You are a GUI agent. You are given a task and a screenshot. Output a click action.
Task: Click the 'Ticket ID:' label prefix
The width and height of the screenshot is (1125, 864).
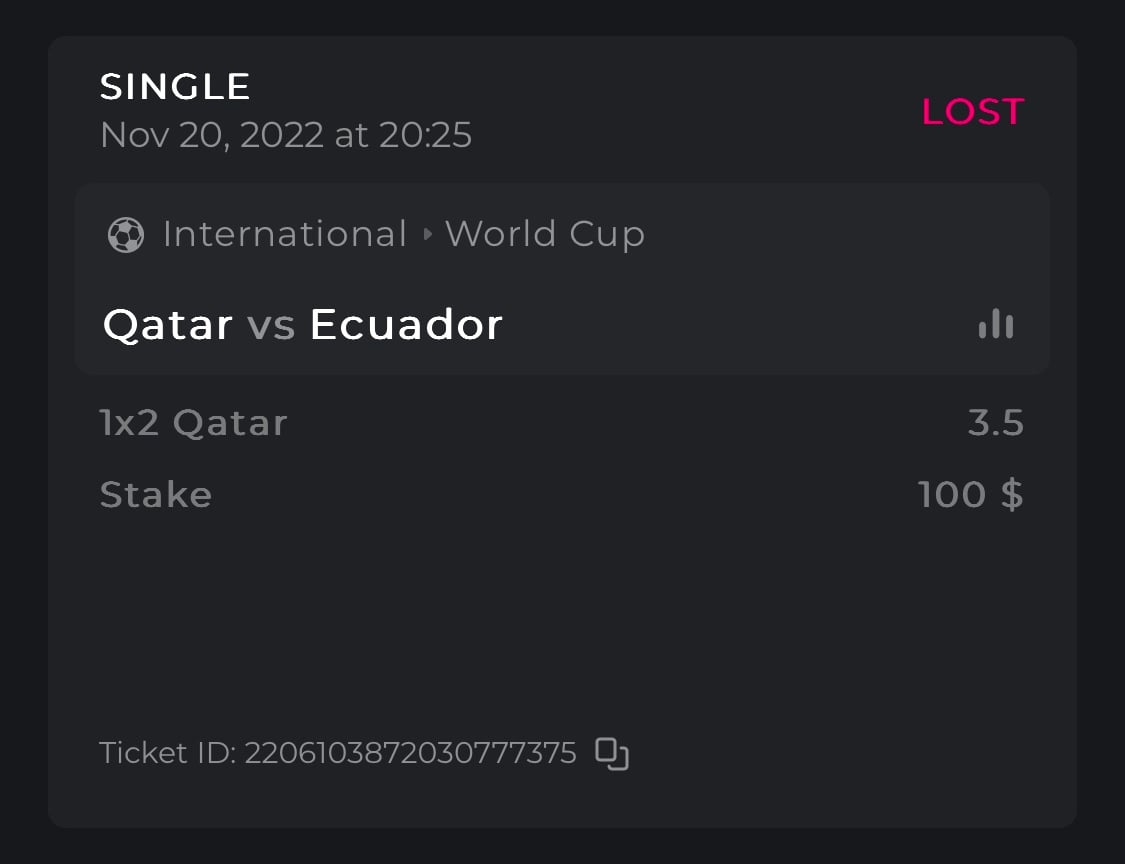[168, 753]
